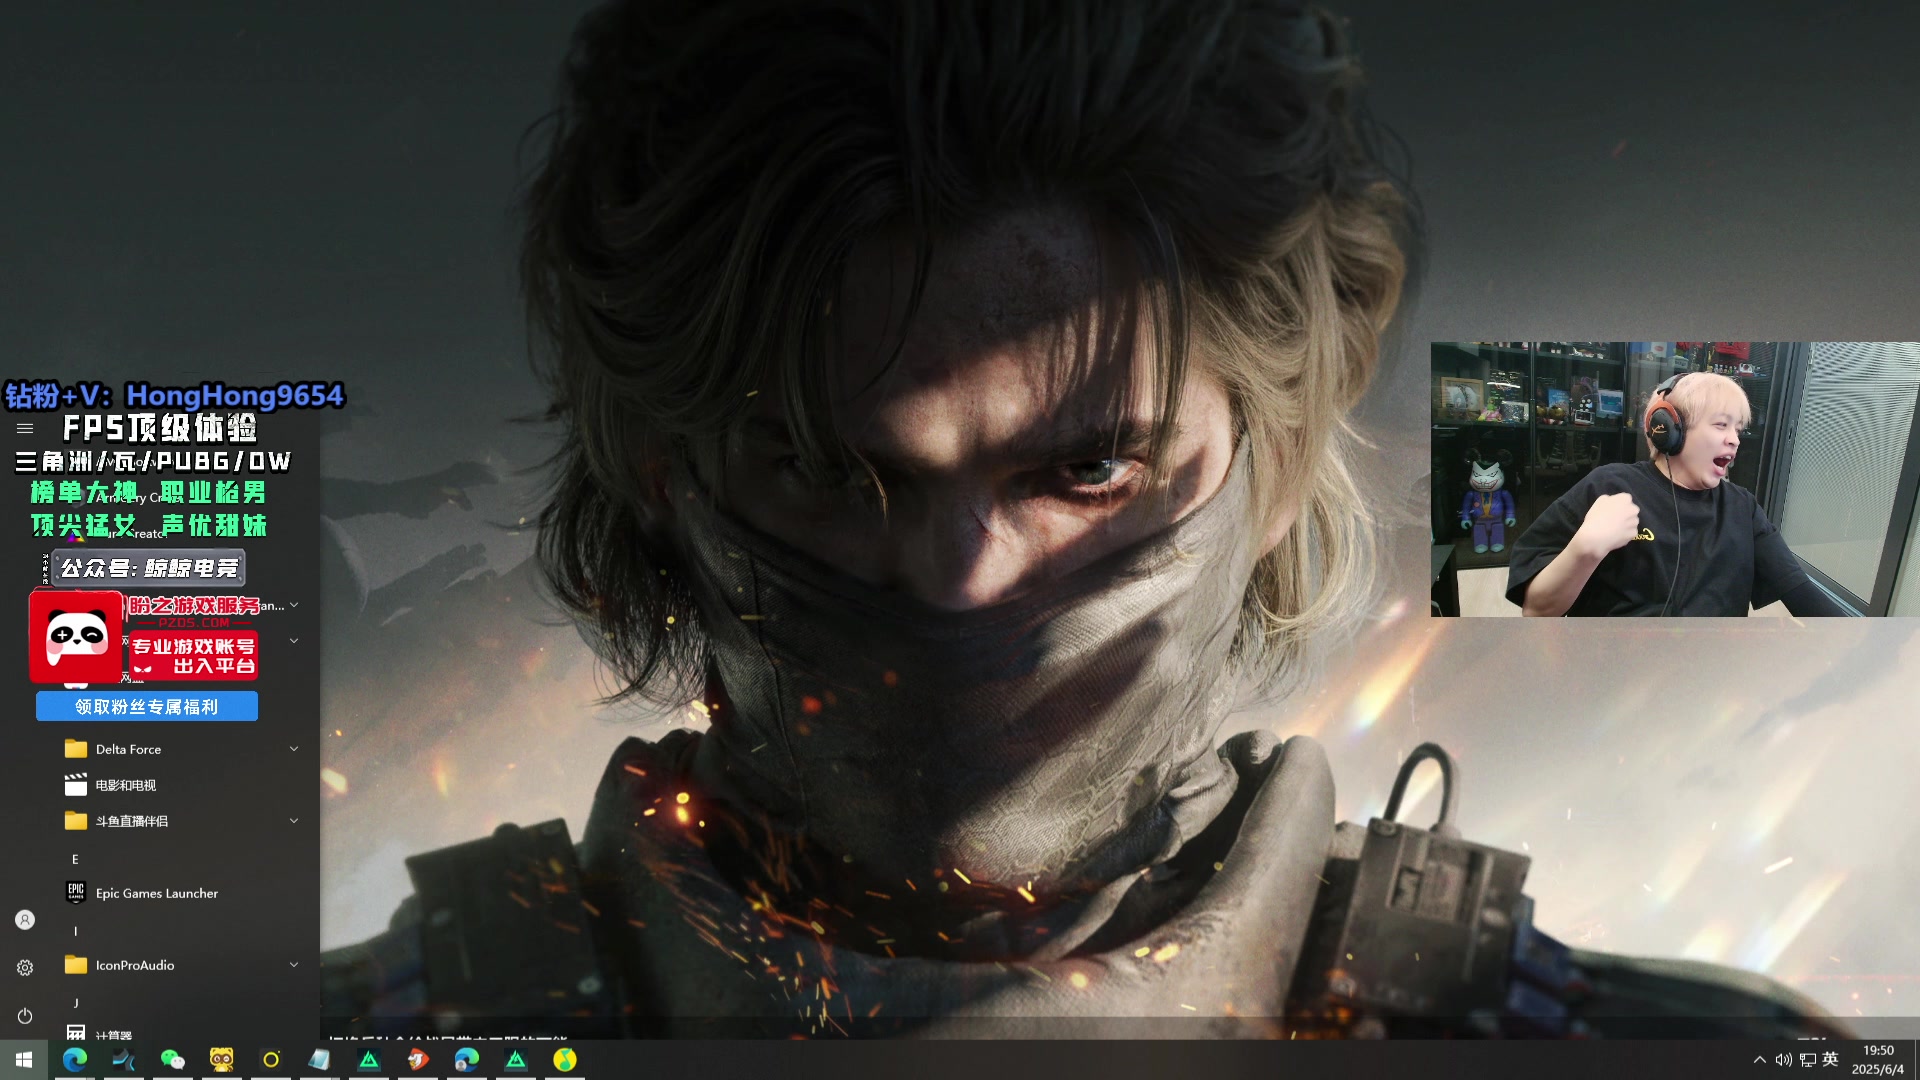1920x1080 pixels.
Task: Click the streamer webcam video
Action: [1675, 479]
